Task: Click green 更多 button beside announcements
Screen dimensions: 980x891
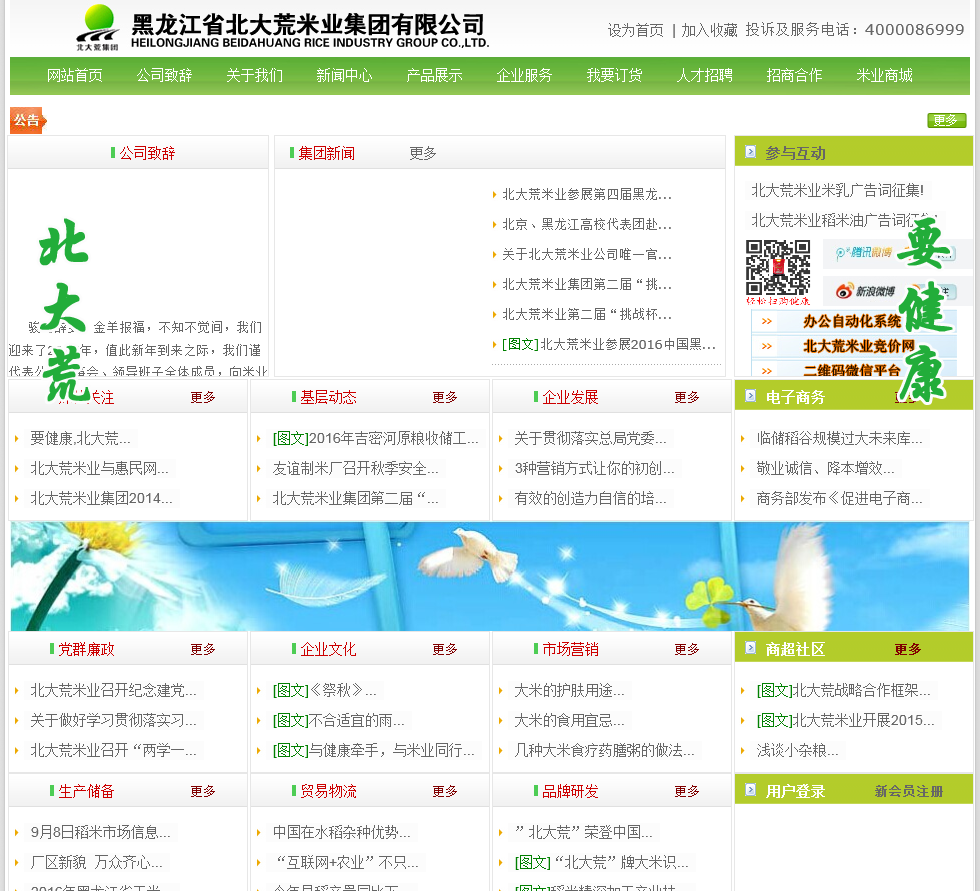Action: [946, 120]
